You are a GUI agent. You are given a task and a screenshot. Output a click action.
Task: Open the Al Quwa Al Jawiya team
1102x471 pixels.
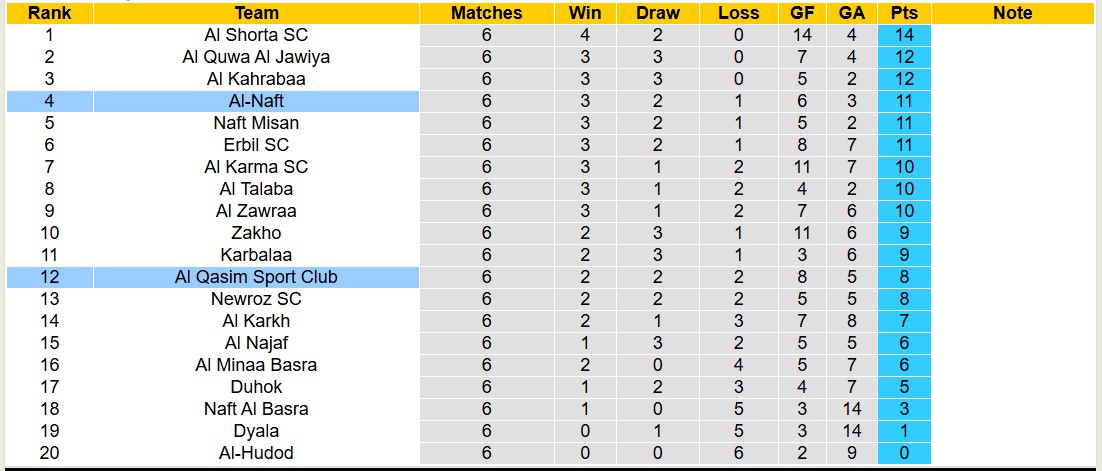click(256, 57)
